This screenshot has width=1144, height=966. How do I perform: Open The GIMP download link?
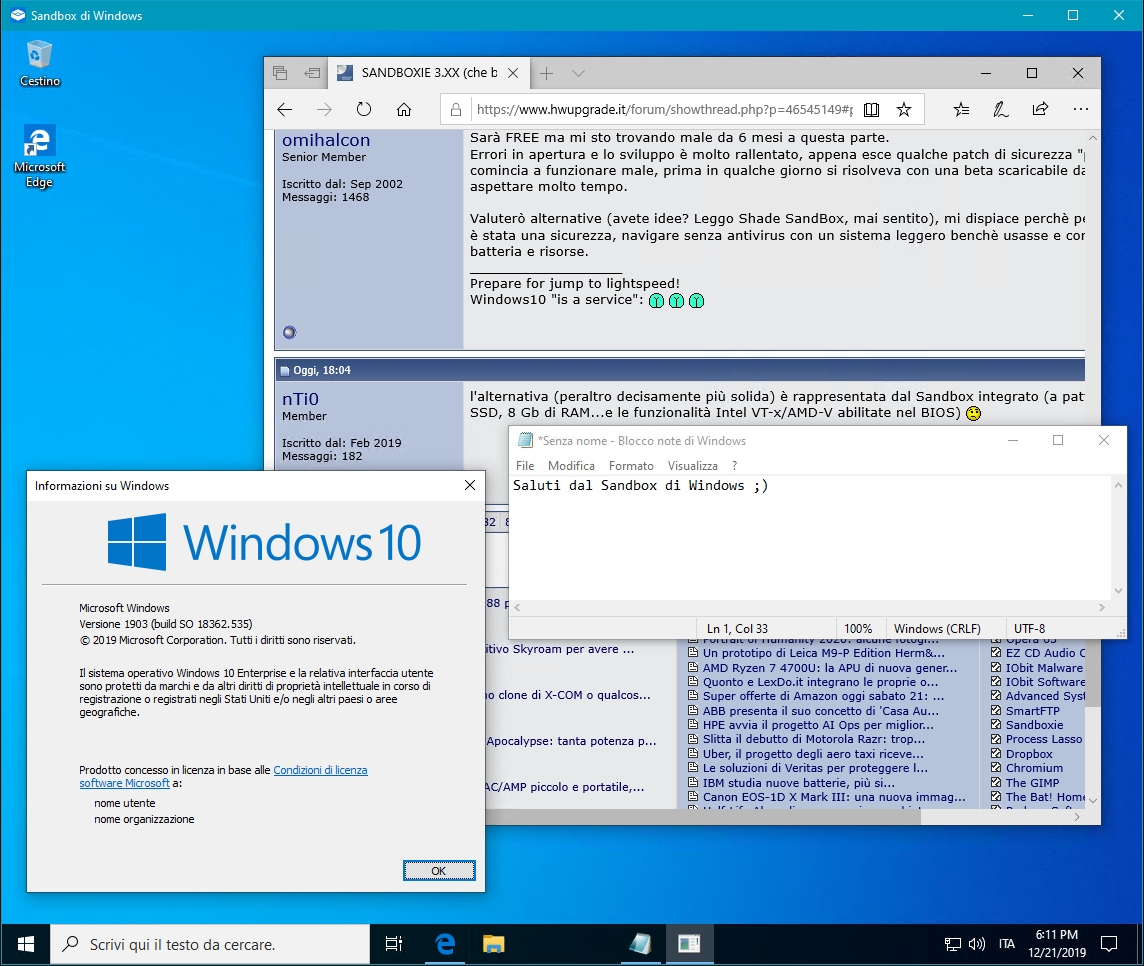click(1032, 783)
